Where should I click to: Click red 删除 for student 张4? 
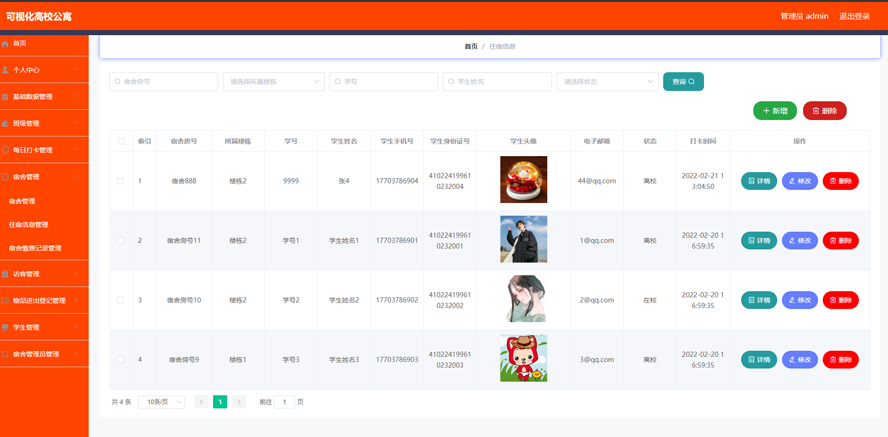click(x=840, y=181)
